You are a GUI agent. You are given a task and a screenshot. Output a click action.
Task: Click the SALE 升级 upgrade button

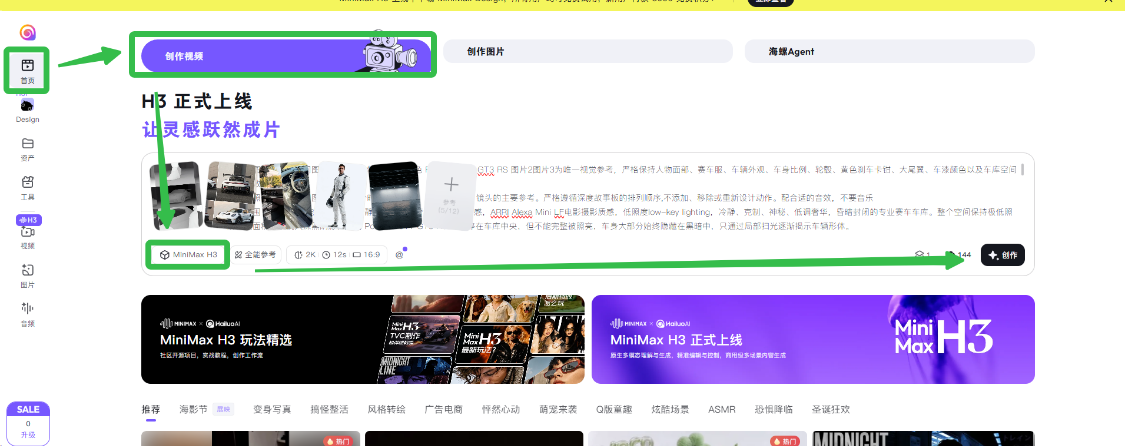coord(28,423)
